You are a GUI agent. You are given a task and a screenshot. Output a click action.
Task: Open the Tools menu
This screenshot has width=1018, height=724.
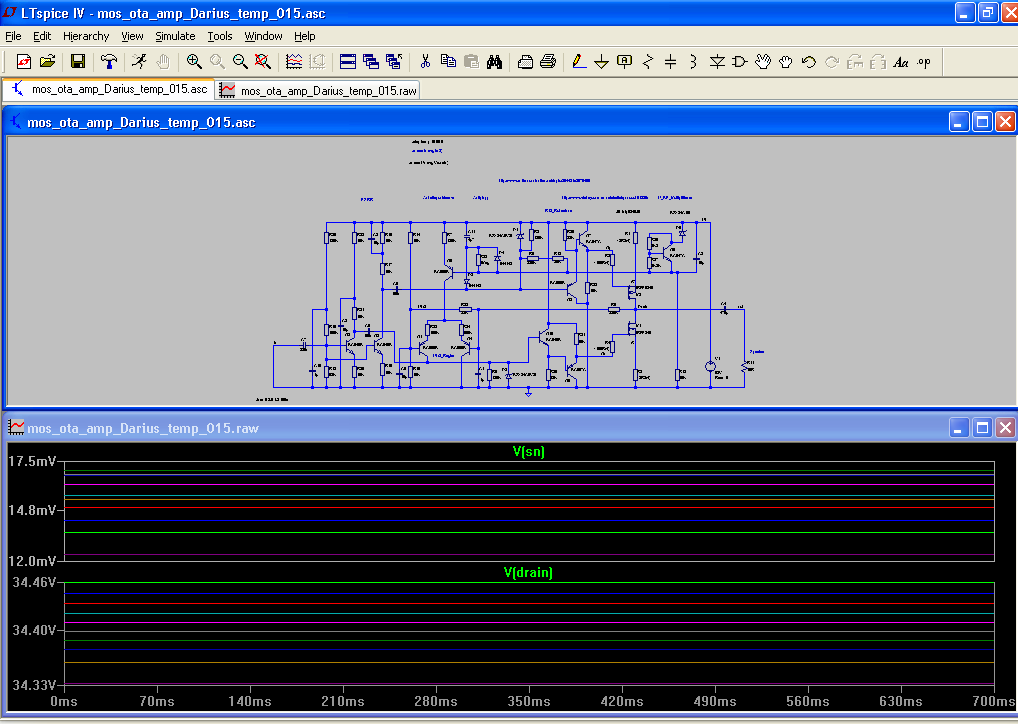coord(219,36)
